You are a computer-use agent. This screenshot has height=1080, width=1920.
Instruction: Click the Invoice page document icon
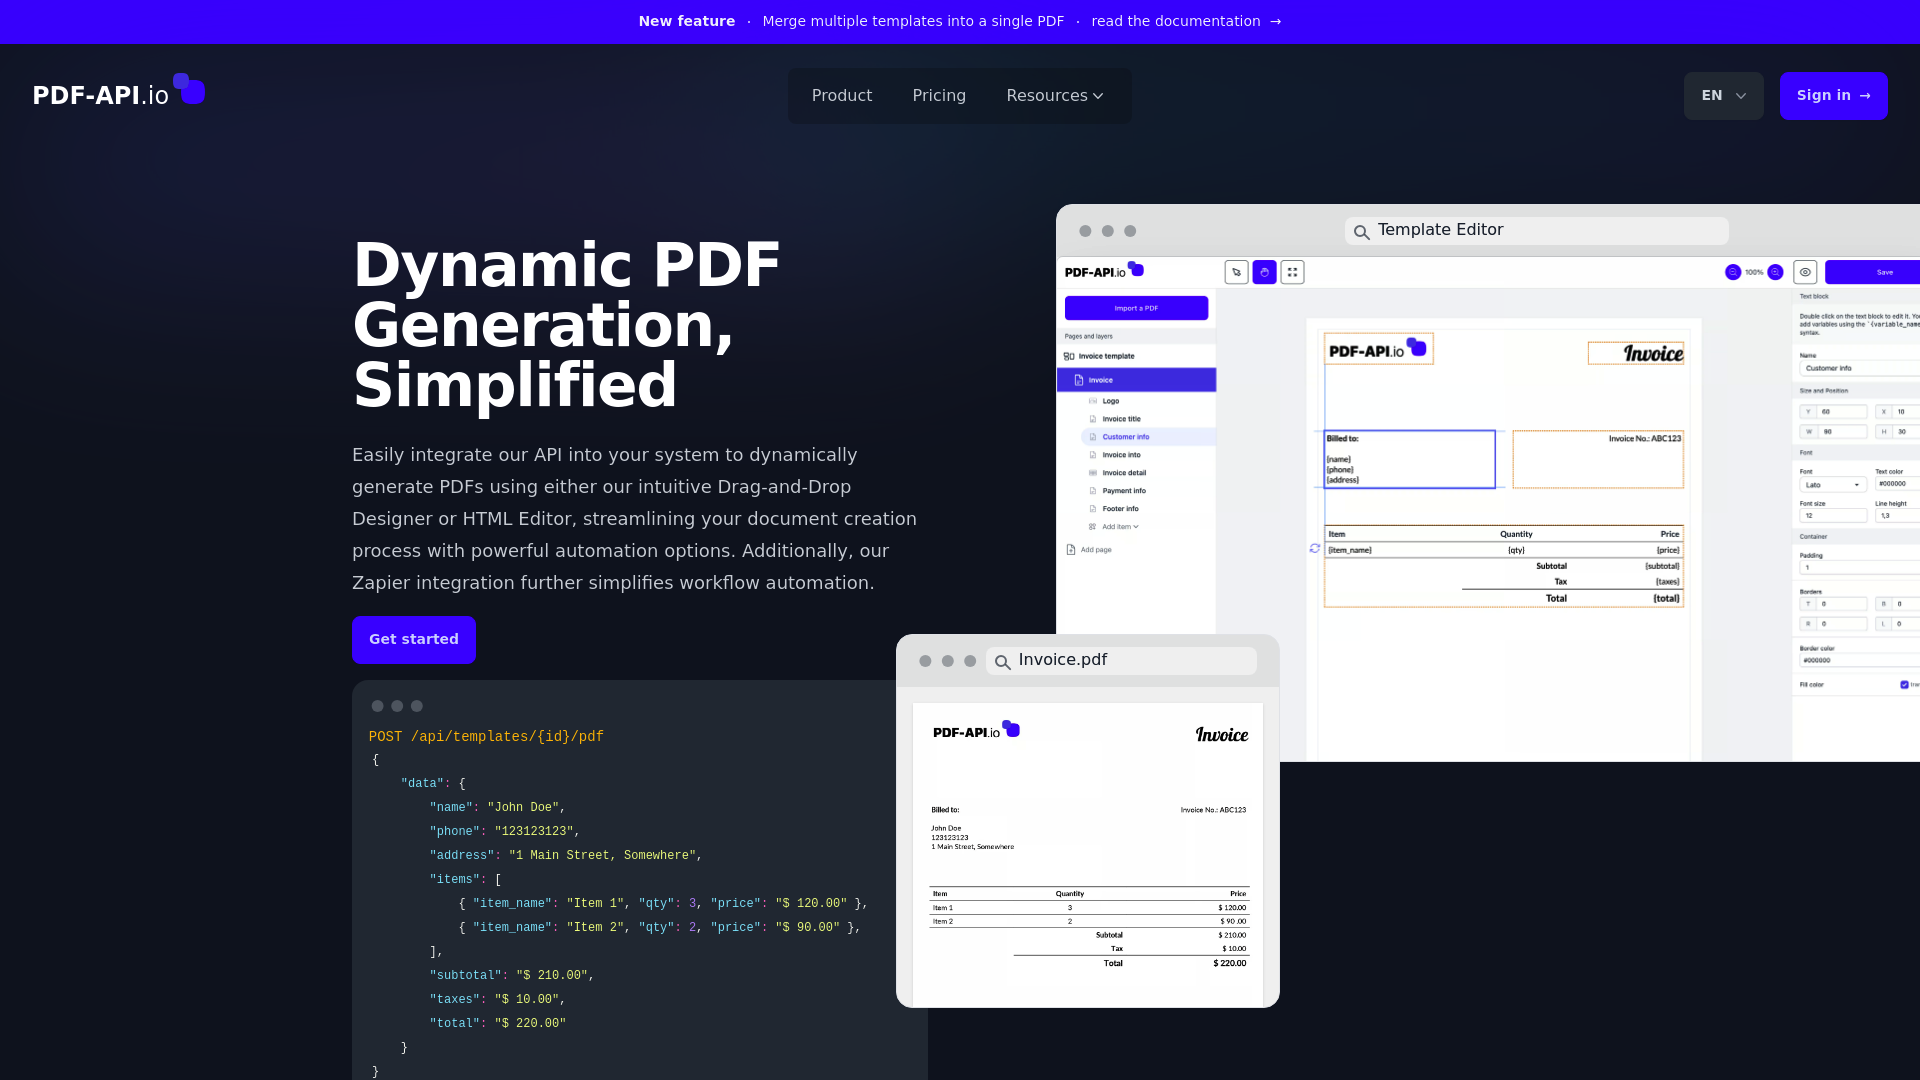point(1079,380)
